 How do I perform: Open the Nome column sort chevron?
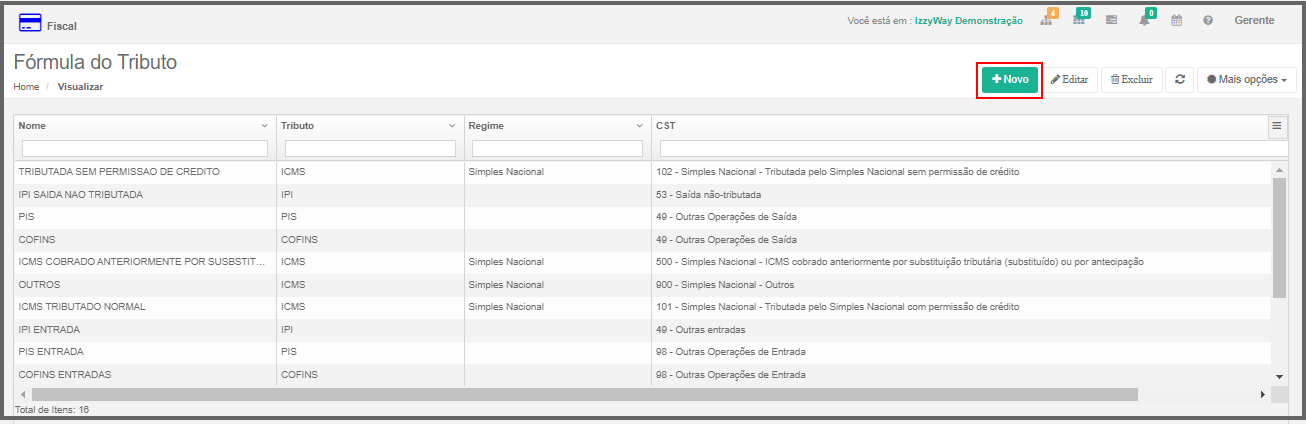point(265,126)
